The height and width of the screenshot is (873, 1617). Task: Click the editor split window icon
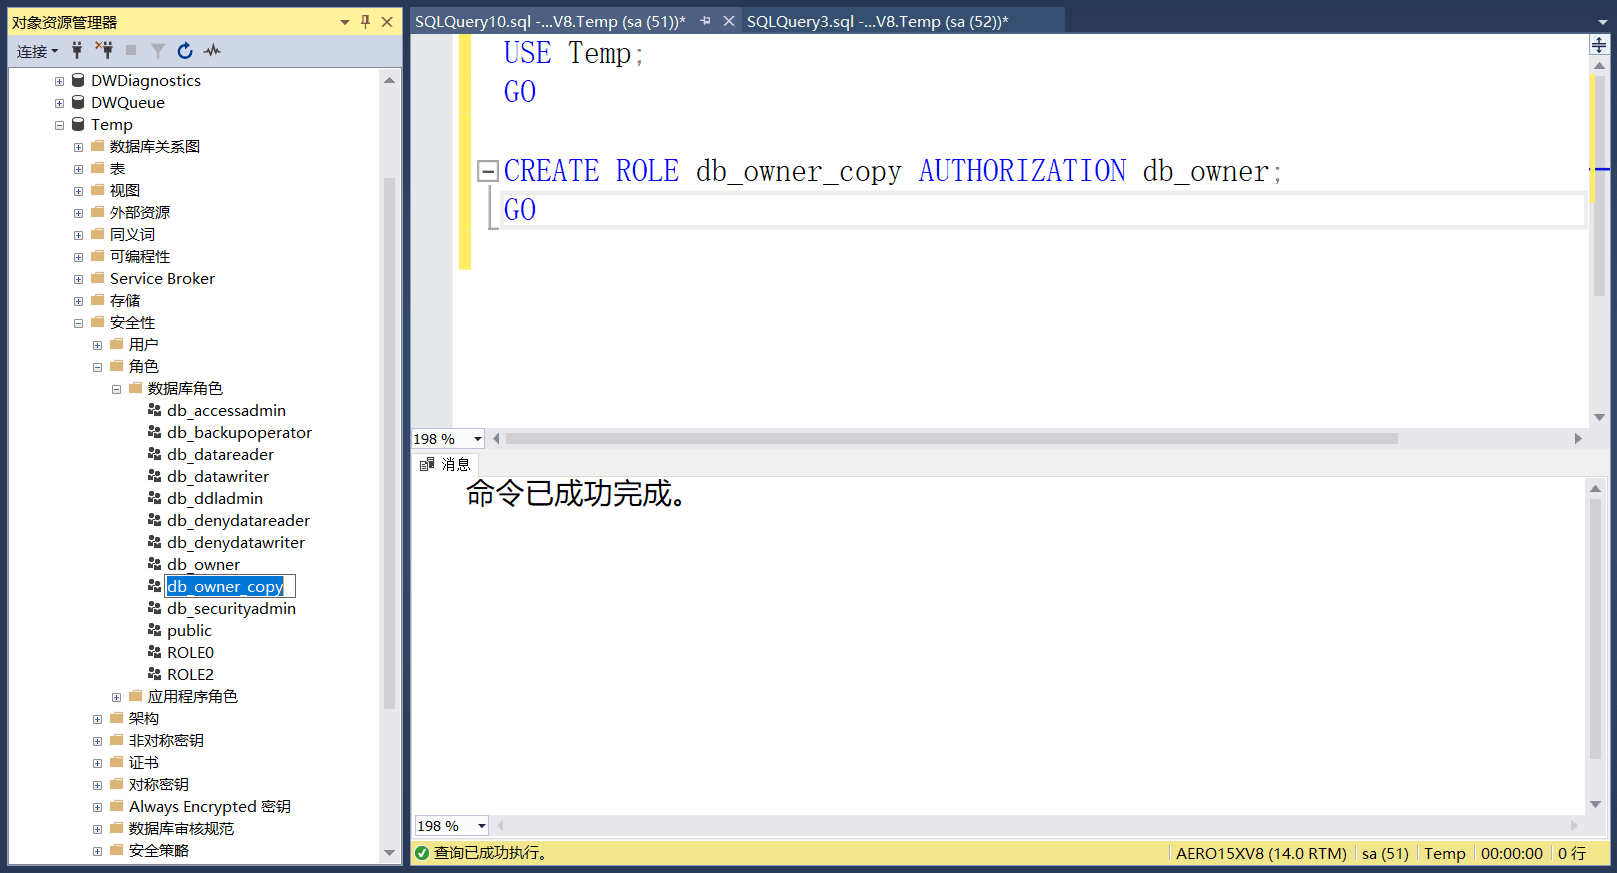pos(1598,45)
